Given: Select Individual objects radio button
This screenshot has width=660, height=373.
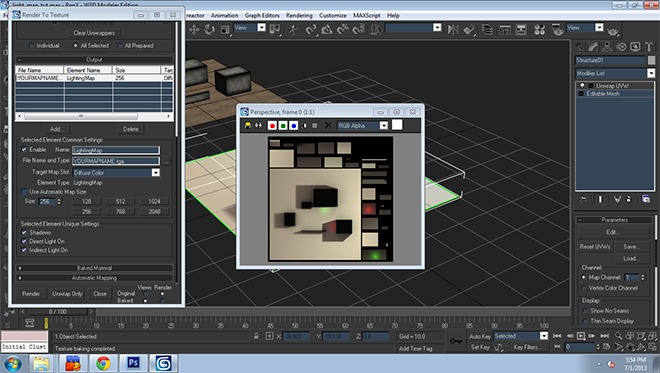Looking at the screenshot, I should pyautogui.click(x=31, y=45).
